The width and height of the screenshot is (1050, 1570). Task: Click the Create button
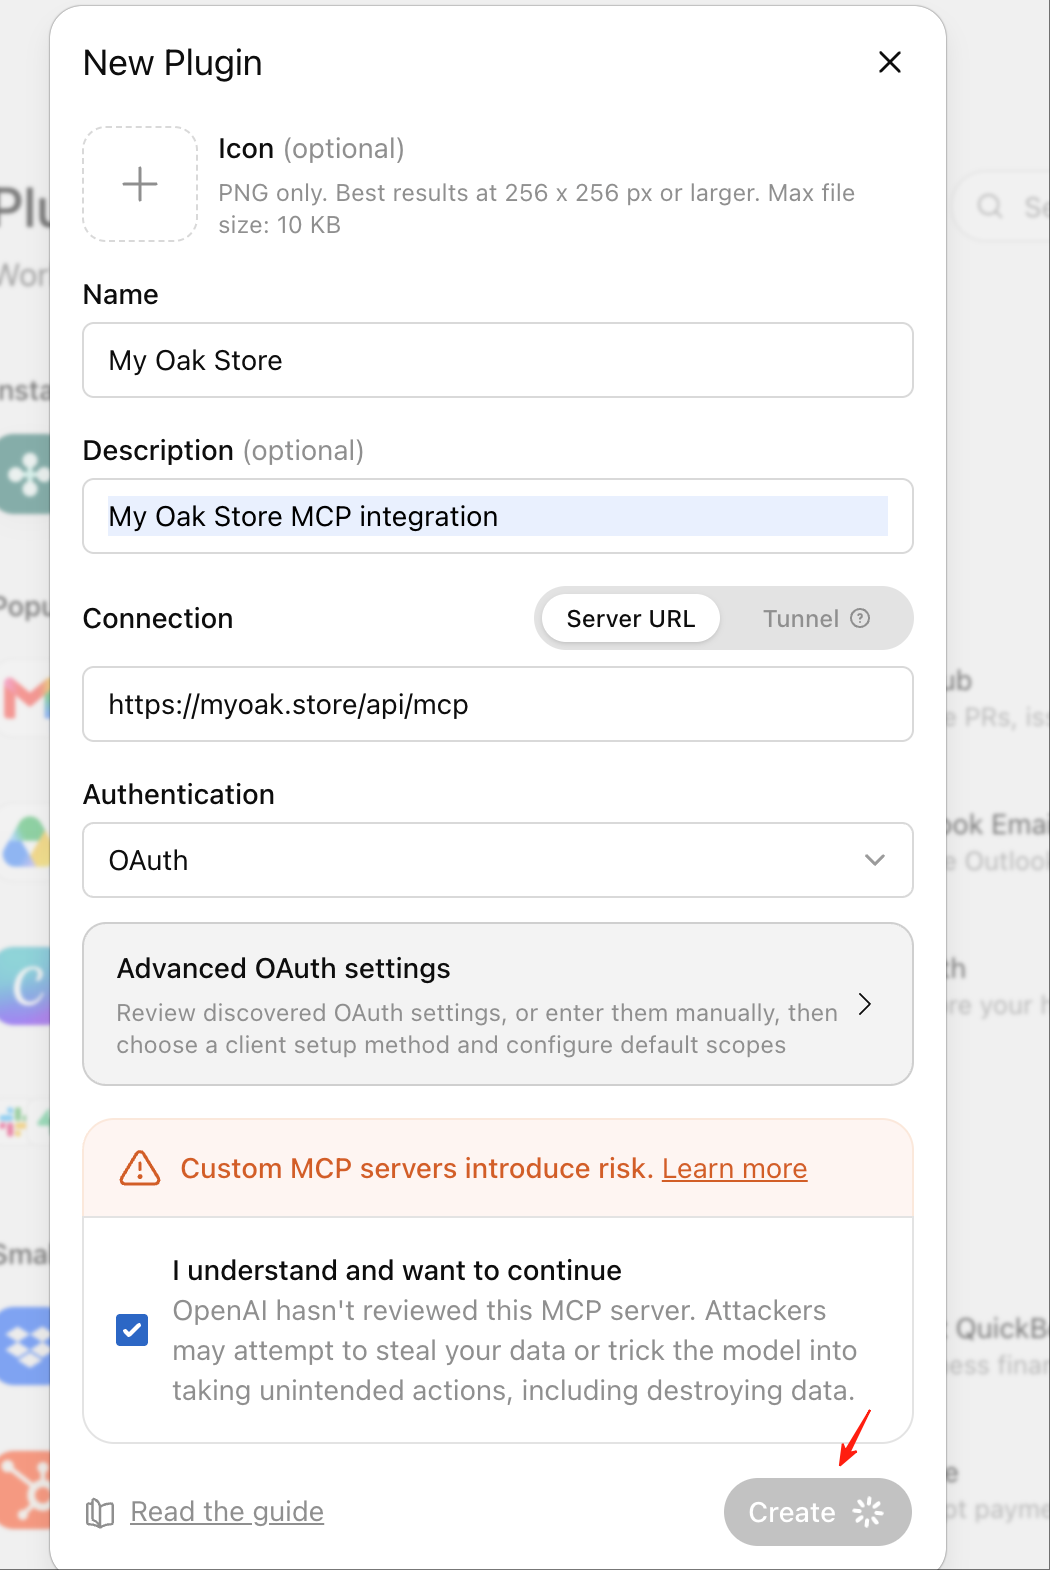point(817,1512)
